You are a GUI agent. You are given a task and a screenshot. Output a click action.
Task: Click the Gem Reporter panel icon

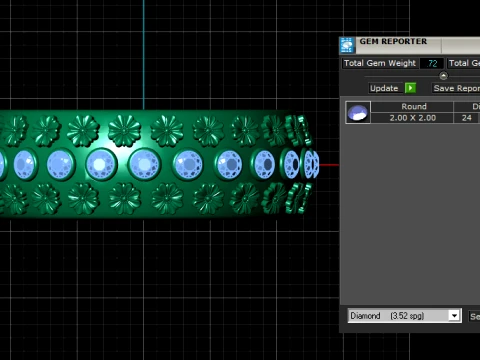pyautogui.click(x=347, y=45)
